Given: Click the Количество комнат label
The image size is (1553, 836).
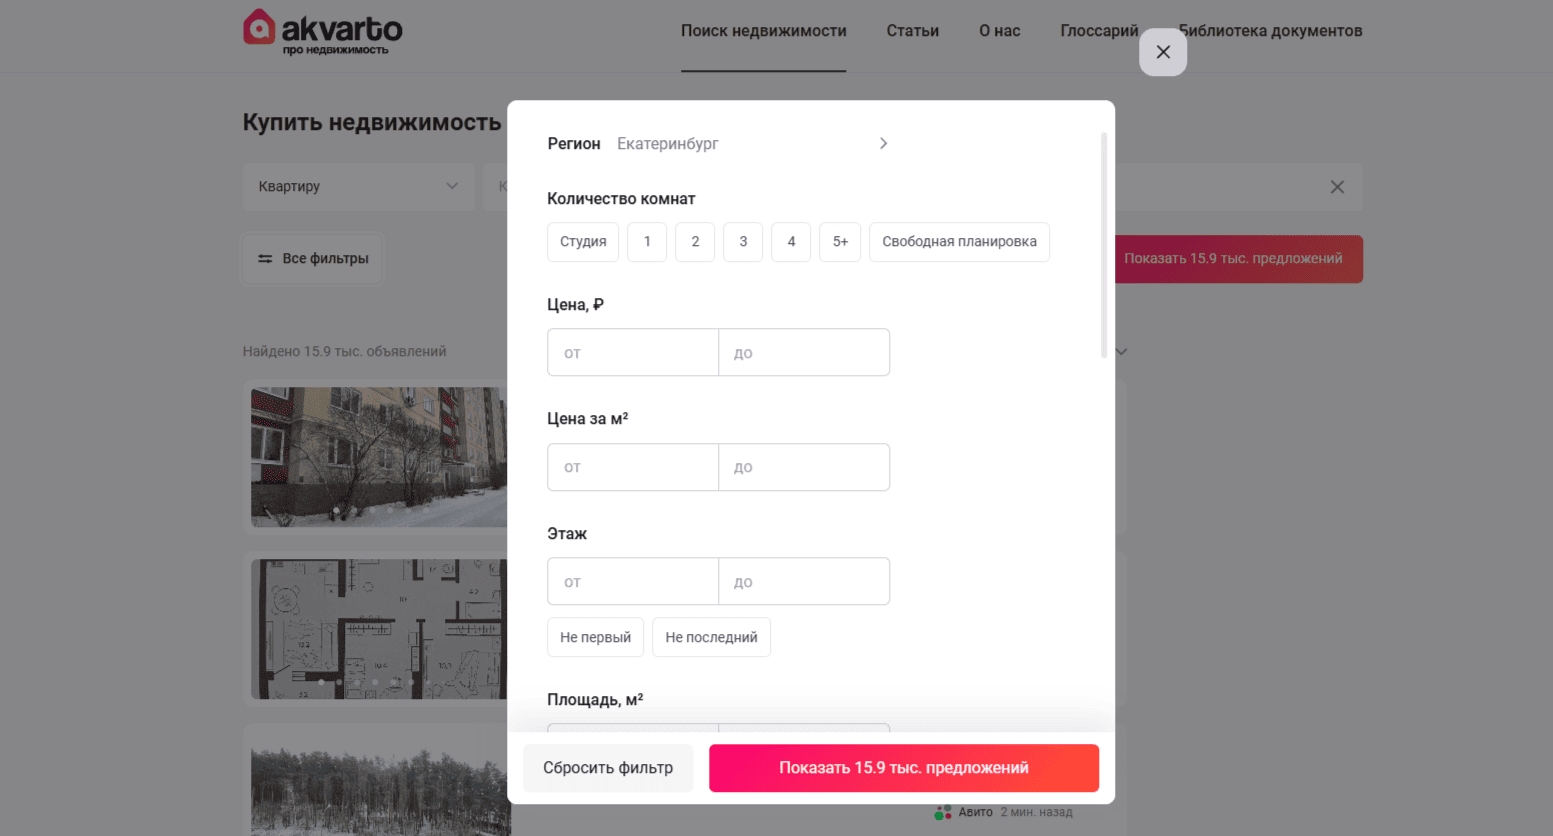Looking at the screenshot, I should point(621,199).
